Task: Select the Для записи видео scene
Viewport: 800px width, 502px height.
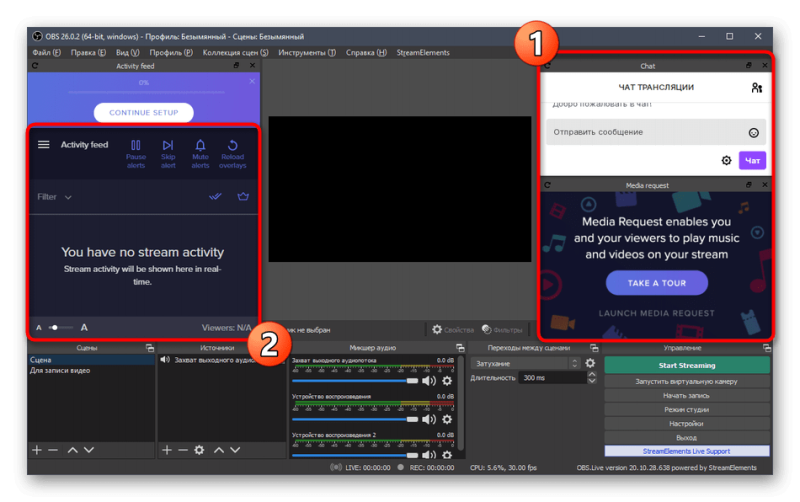Action: click(x=91, y=370)
